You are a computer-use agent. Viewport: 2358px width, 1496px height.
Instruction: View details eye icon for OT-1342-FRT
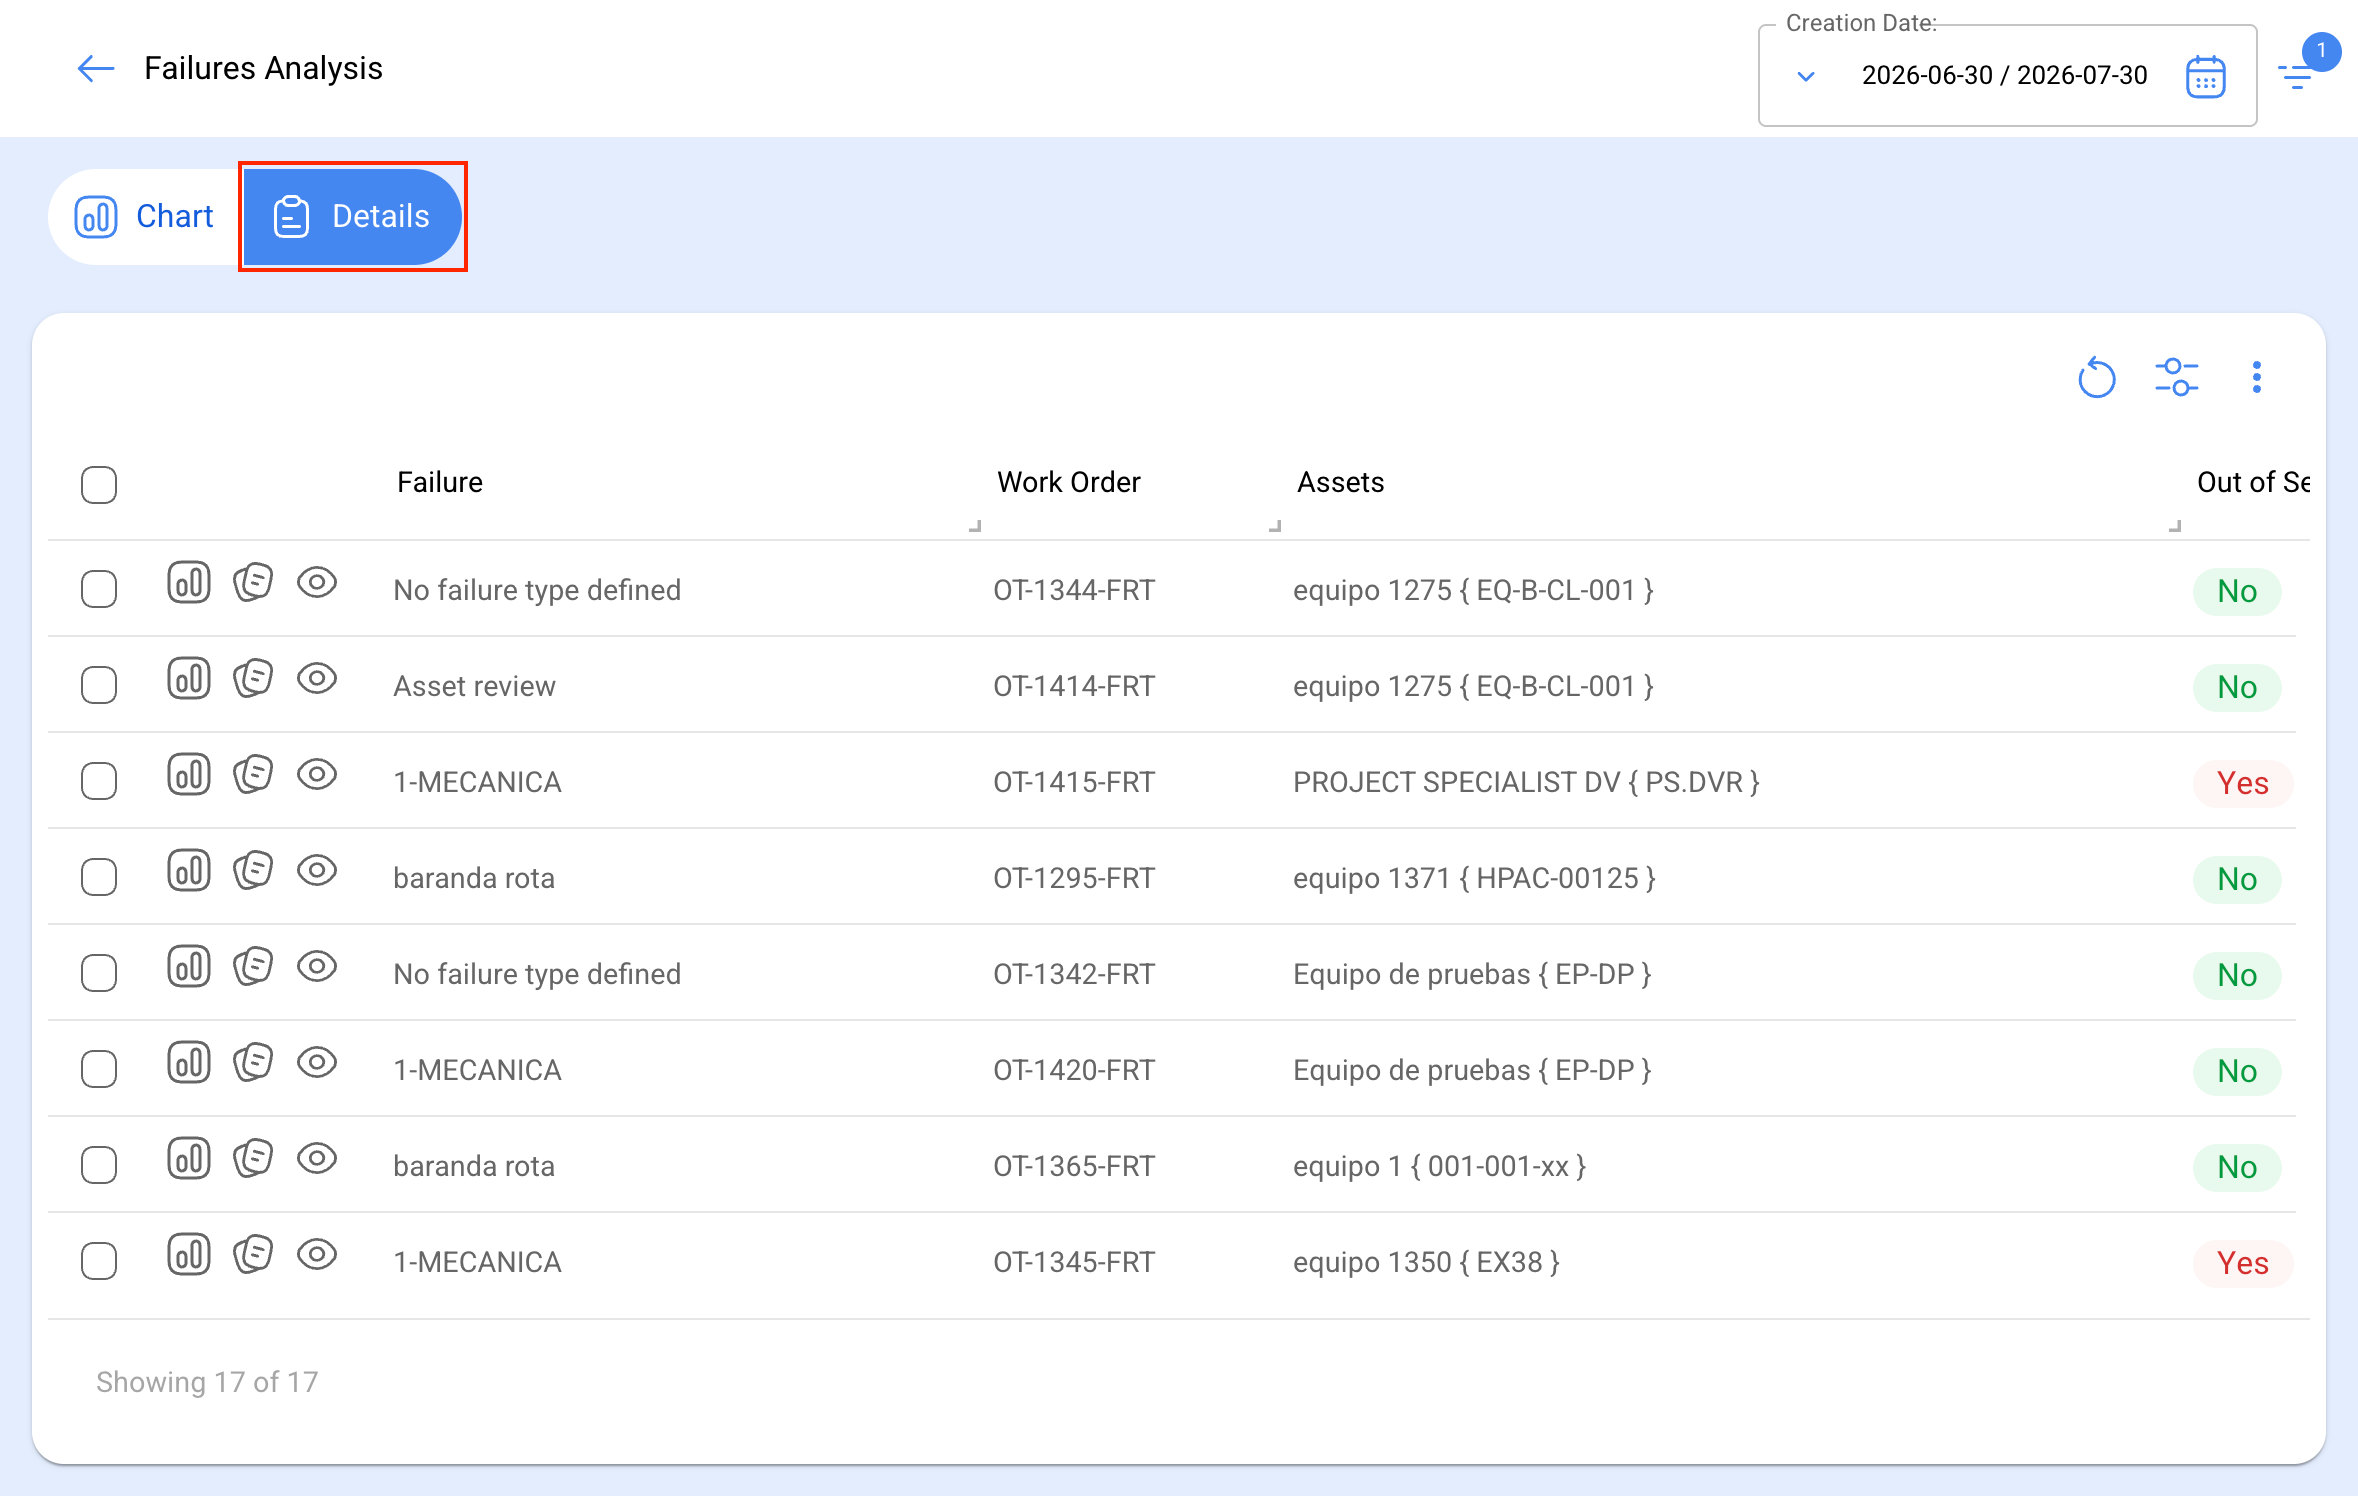(x=317, y=966)
